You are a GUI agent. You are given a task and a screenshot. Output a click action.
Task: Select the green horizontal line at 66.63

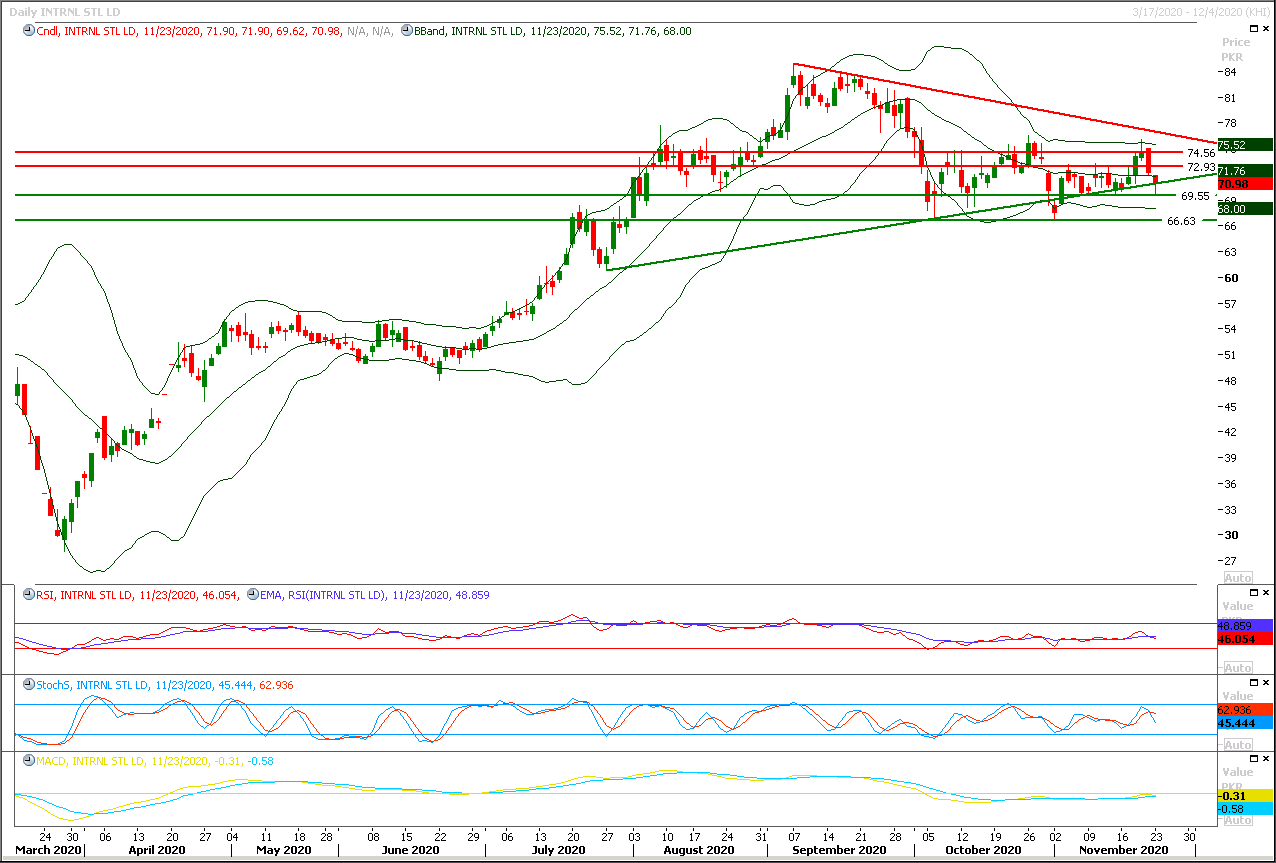pyautogui.click(x=590, y=220)
